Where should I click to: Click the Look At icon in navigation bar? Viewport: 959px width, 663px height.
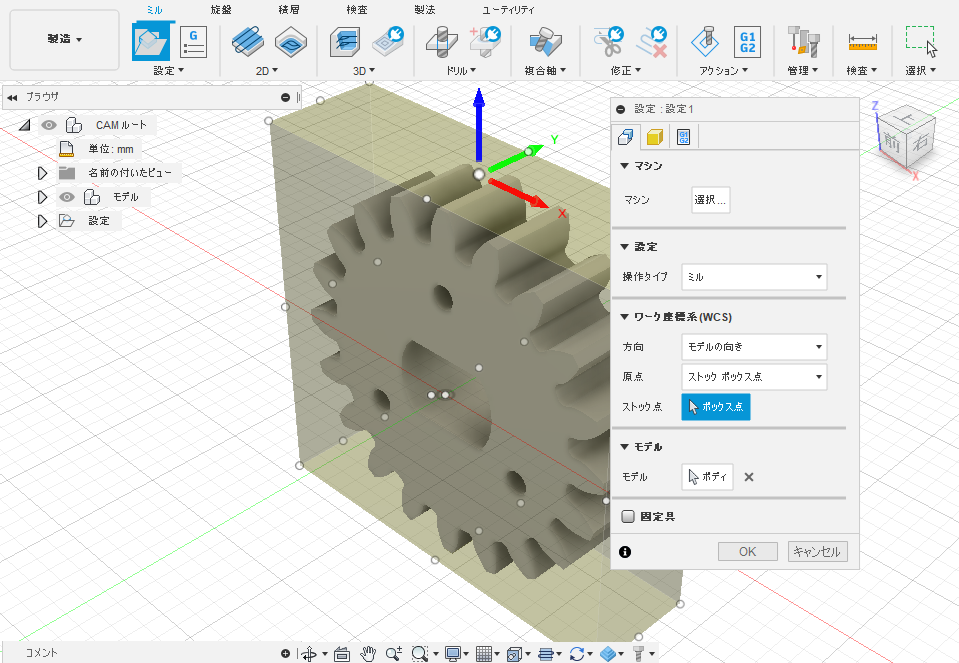(341, 654)
